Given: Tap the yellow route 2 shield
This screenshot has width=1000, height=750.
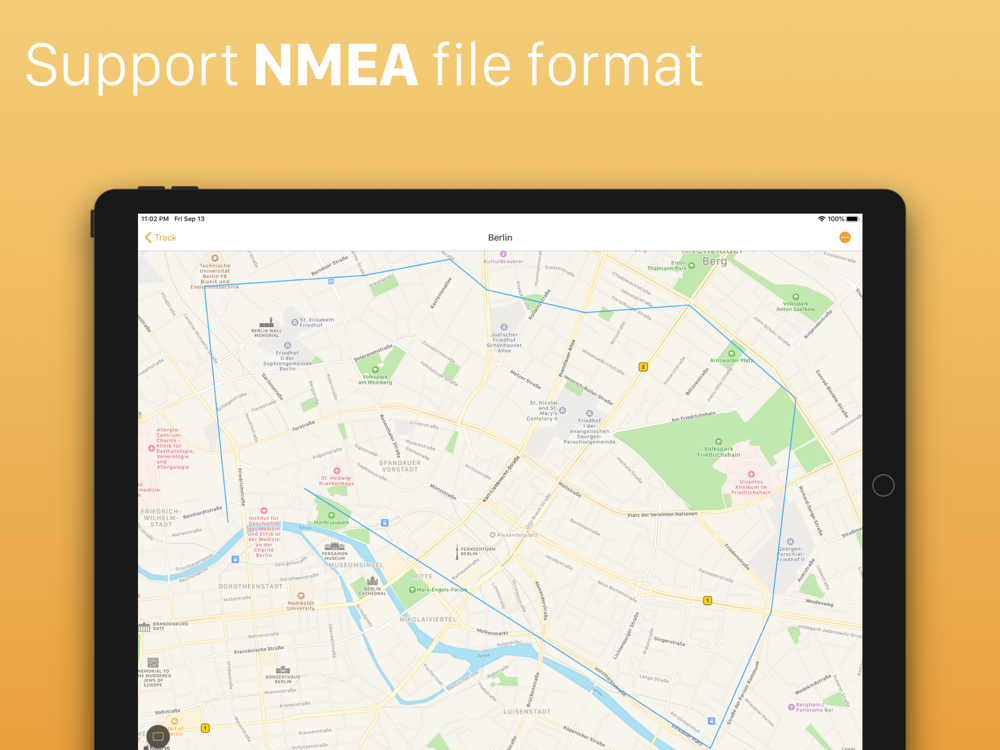Looking at the screenshot, I should [643, 367].
